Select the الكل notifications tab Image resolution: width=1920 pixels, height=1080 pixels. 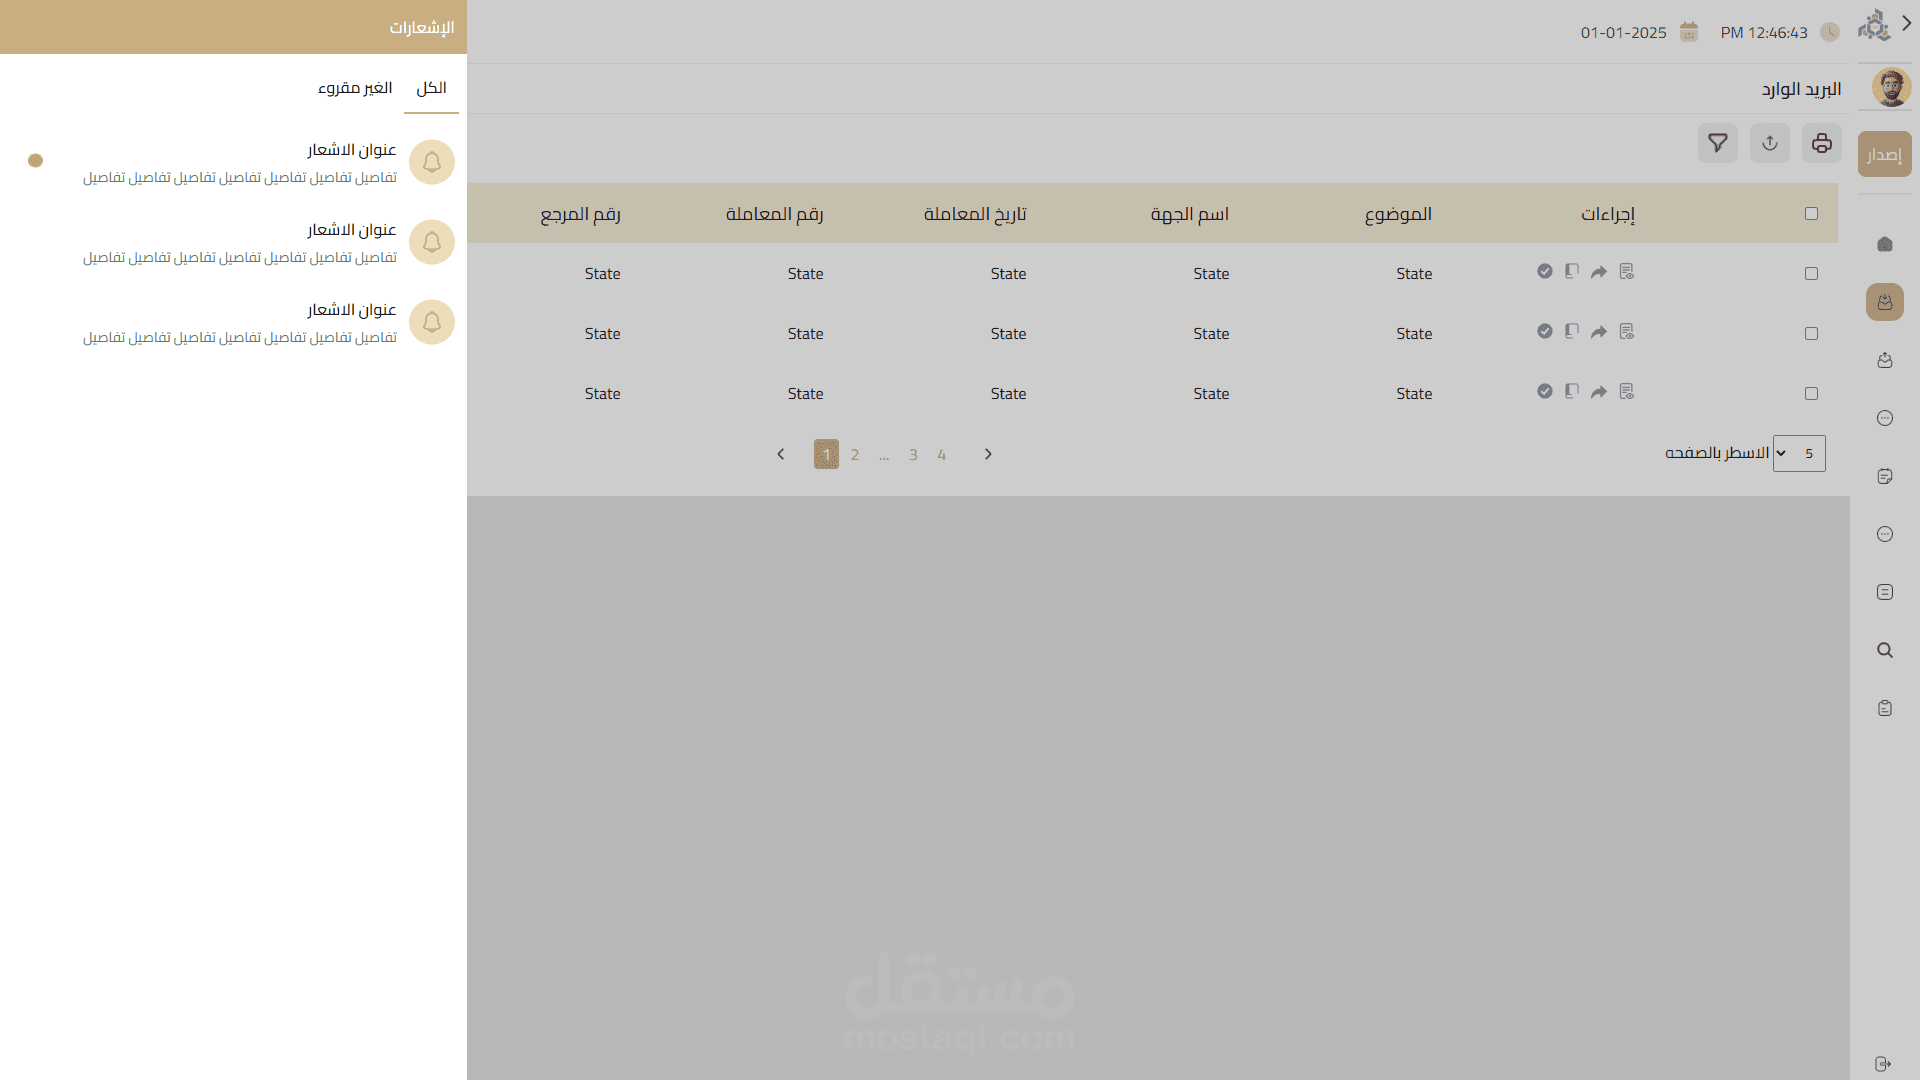point(431,88)
